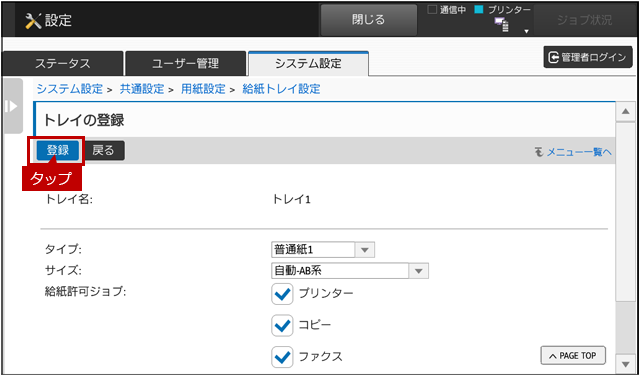Click the 給紙許可ジョブ label
The height and width of the screenshot is (376, 640).
[85, 292]
